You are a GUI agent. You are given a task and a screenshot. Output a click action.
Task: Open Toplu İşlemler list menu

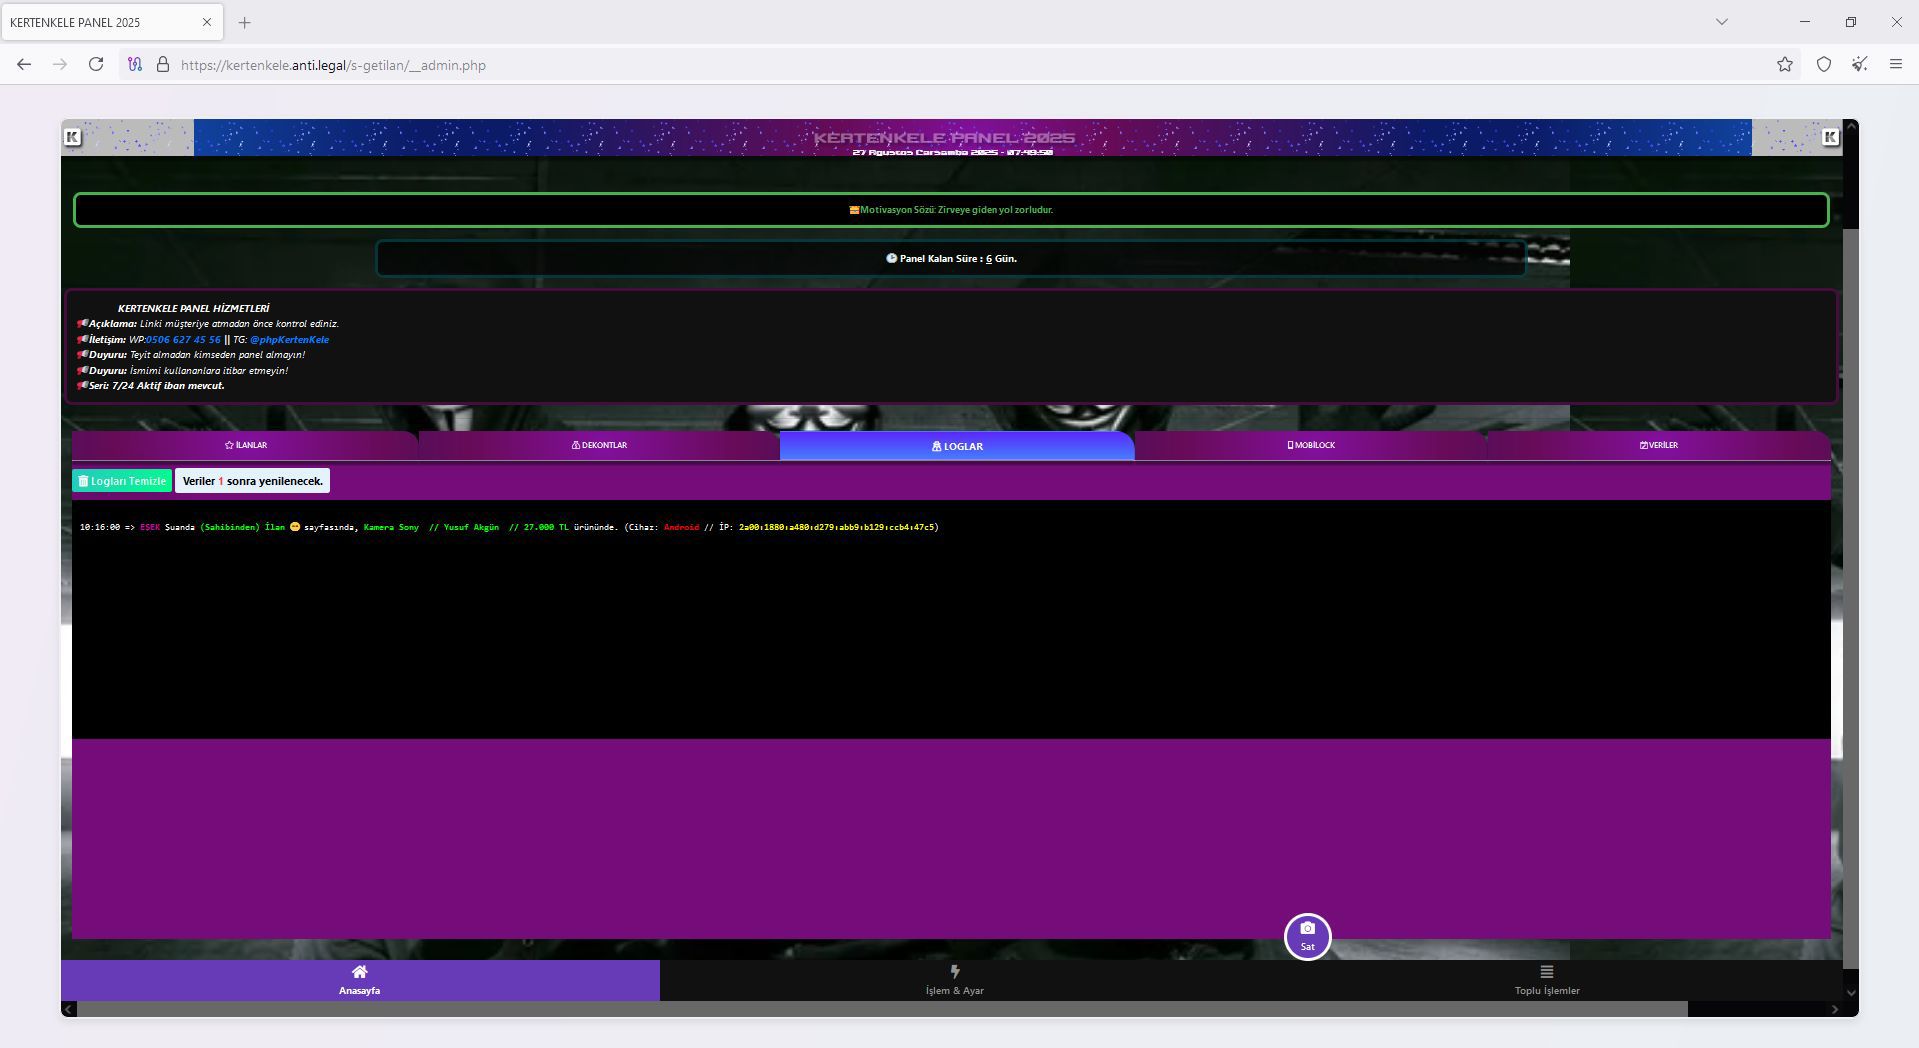(x=1546, y=980)
